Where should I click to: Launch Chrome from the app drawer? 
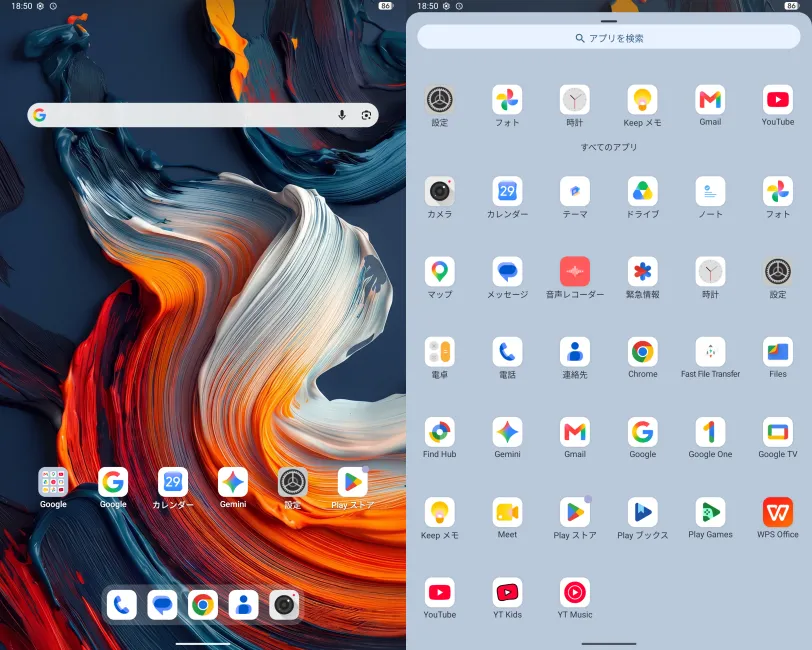(x=642, y=352)
